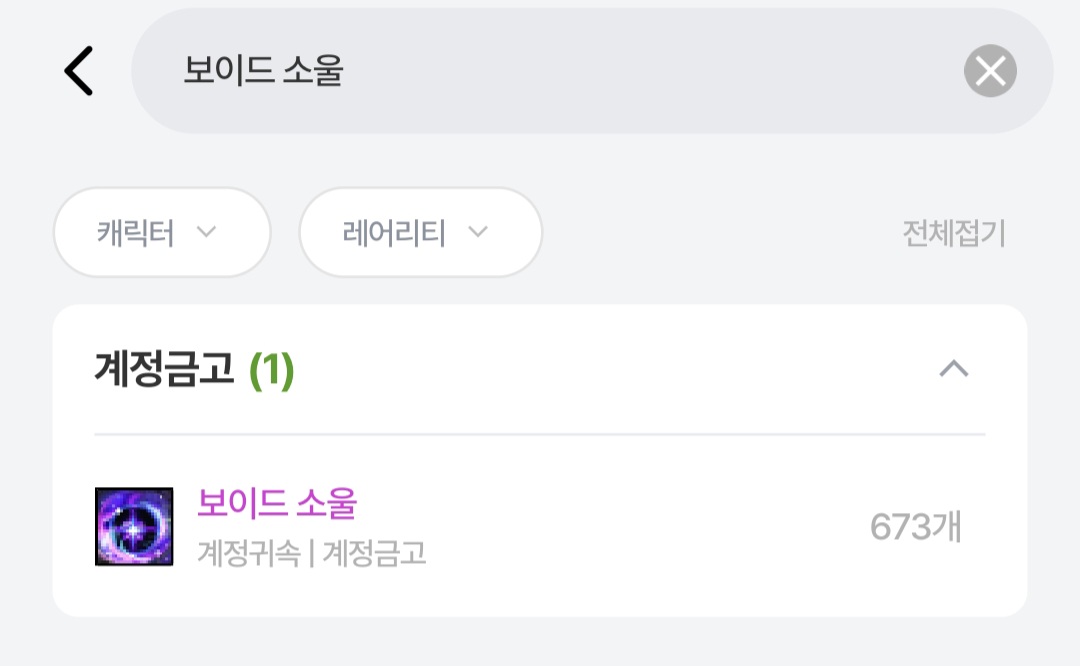Viewport: 1080px width, 666px height.
Task: Go back using the left arrow icon
Action: (79, 71)
